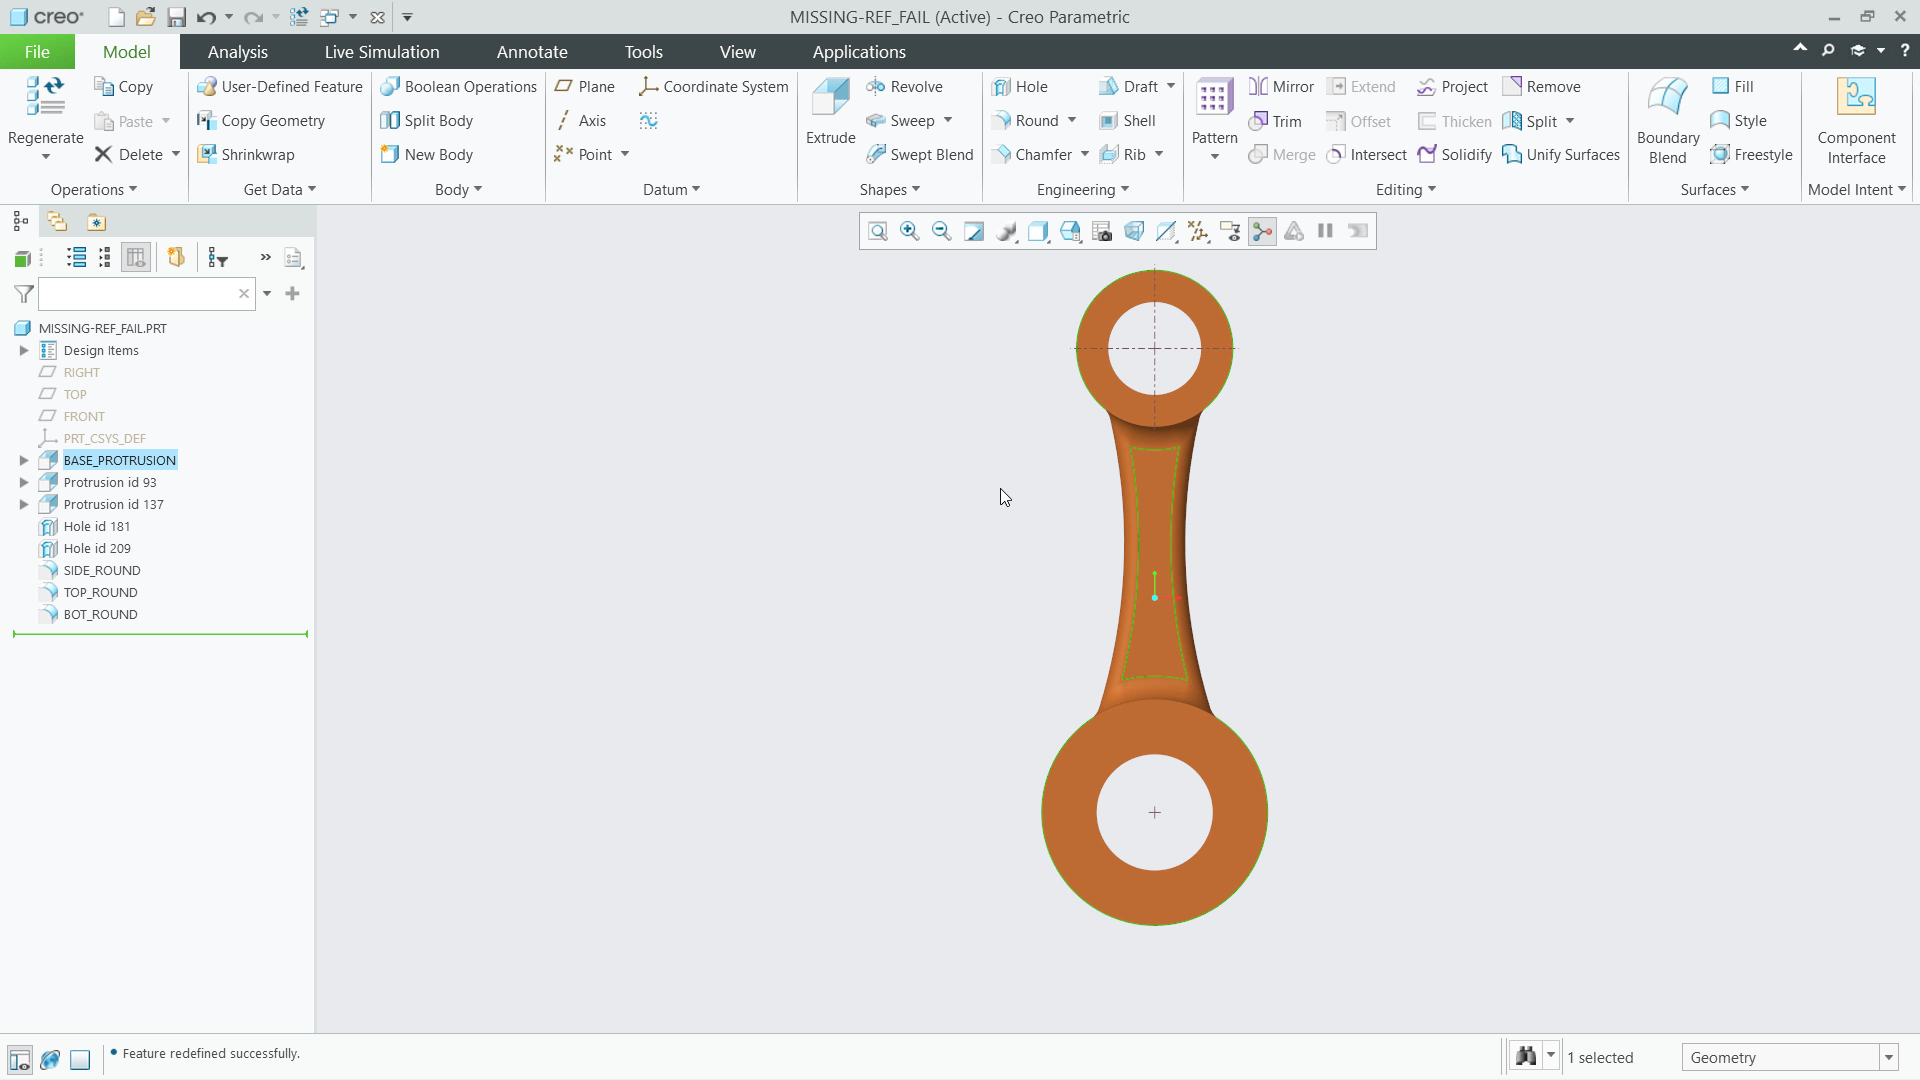Click the Plane datum tool
Image resolution: width=1920 pixels, height=1080 pixels.
pos(584,87)
